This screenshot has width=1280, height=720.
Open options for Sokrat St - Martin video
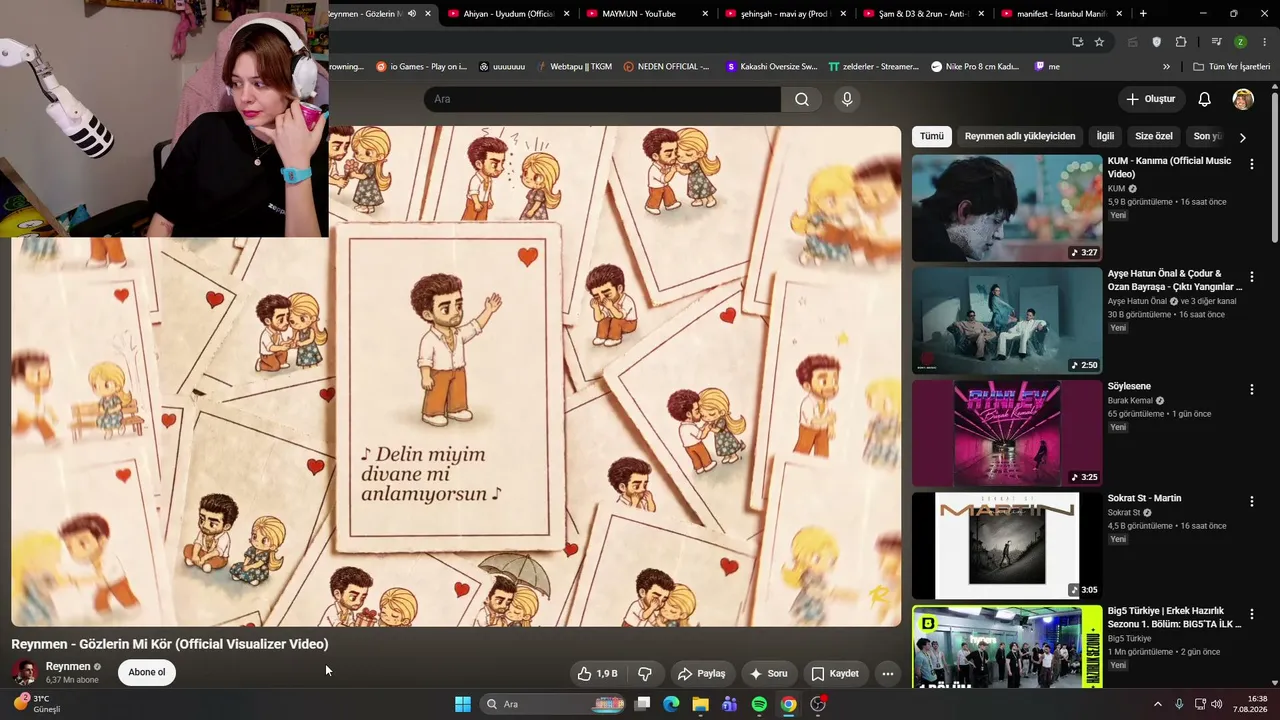(1251, 501)
